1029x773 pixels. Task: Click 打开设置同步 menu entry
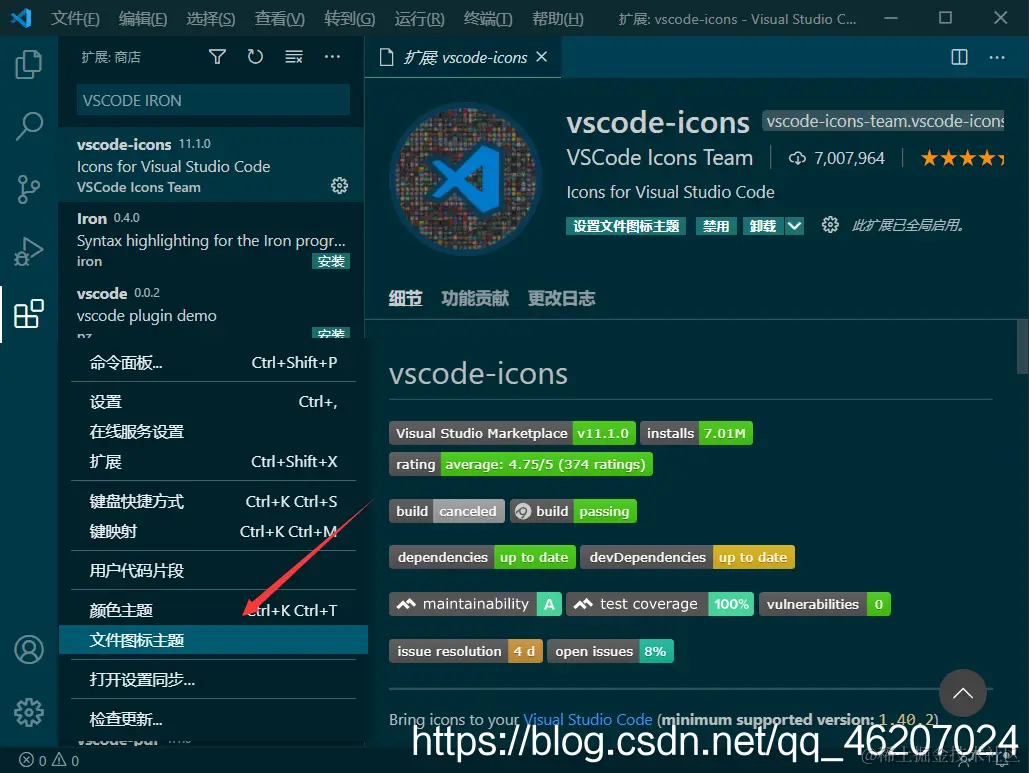pyautogui.click(x=213, y=680)
